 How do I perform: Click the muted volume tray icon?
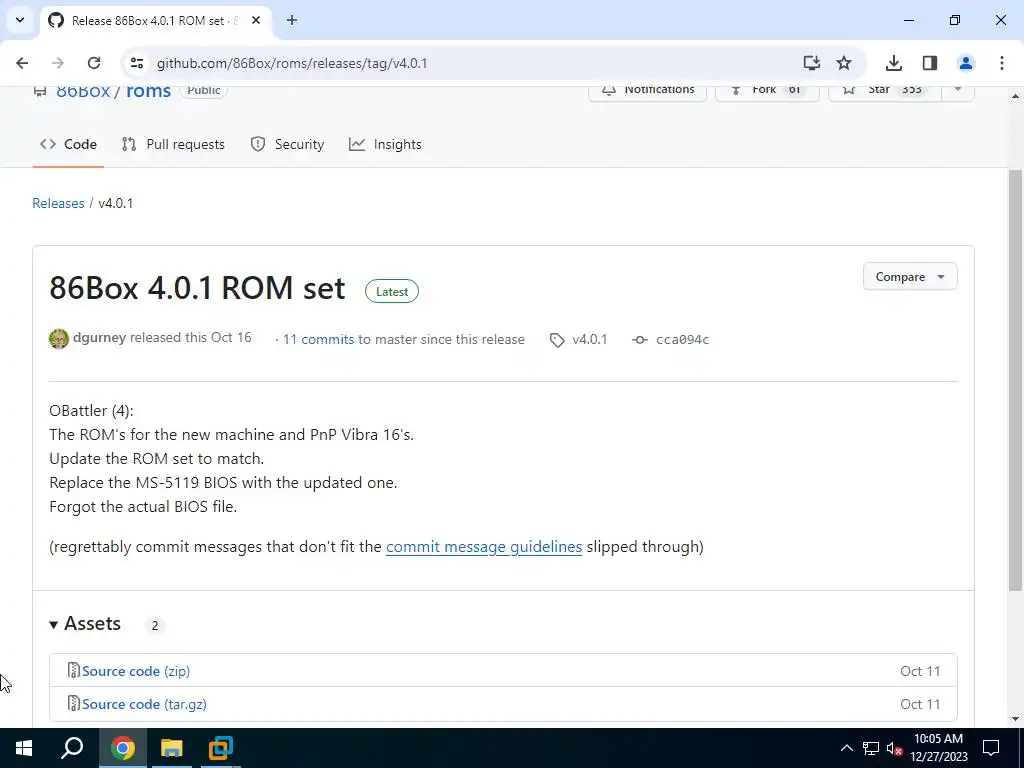point(895,748)
